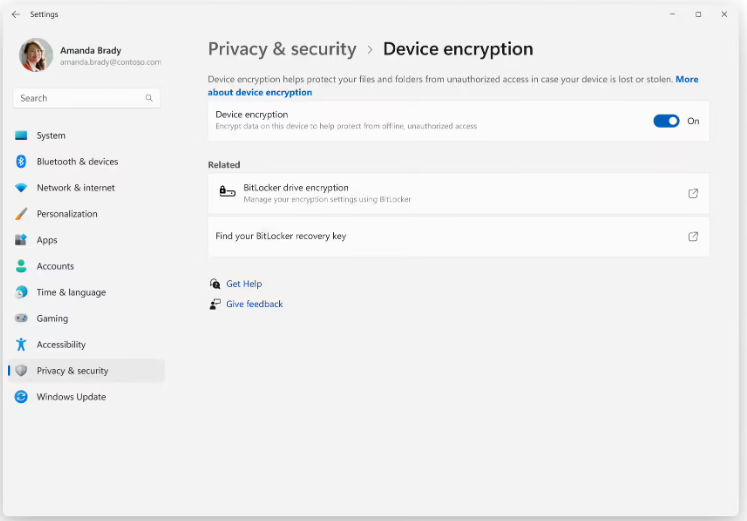
Task: Click the System monitor icon in sidebar
Action: [x=21, y=136]
